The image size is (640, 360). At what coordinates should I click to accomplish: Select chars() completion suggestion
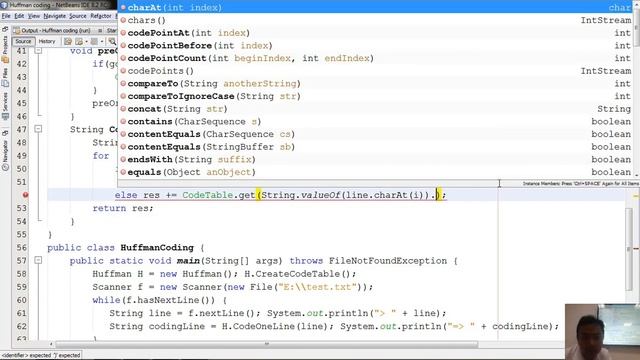tap(376, 20)
